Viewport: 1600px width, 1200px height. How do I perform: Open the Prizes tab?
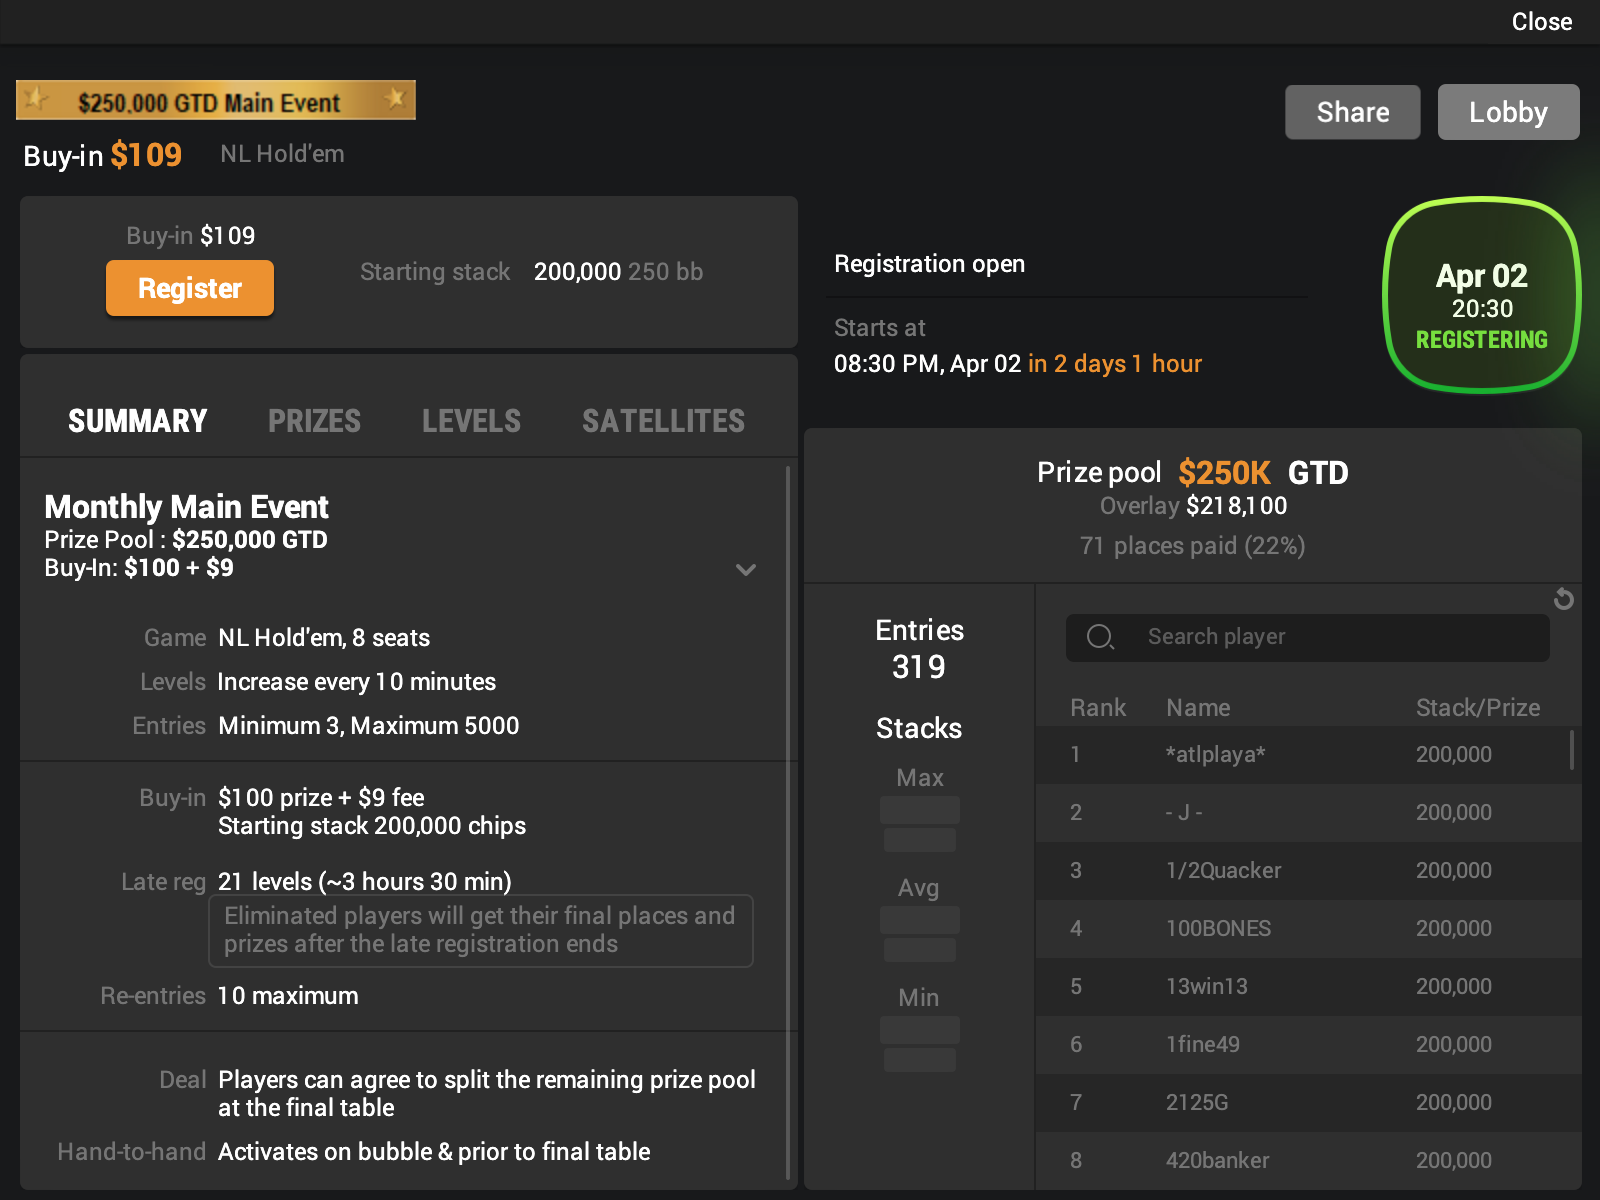coord(314,421)
